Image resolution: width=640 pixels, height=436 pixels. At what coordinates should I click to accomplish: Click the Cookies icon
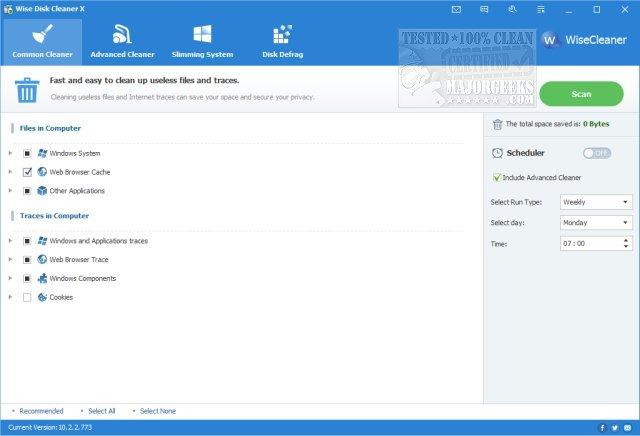[42, 297]
